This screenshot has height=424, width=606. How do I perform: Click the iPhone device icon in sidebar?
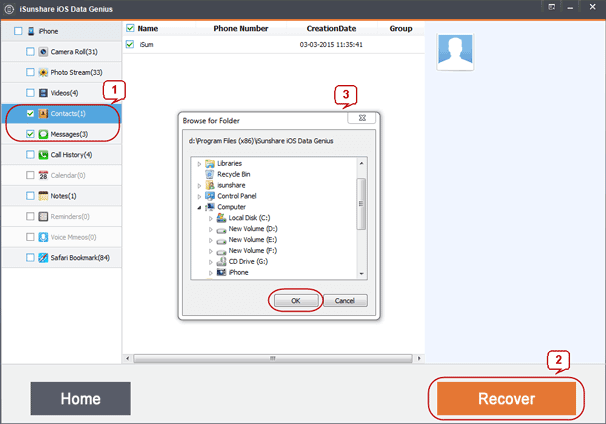coord(31,31)
